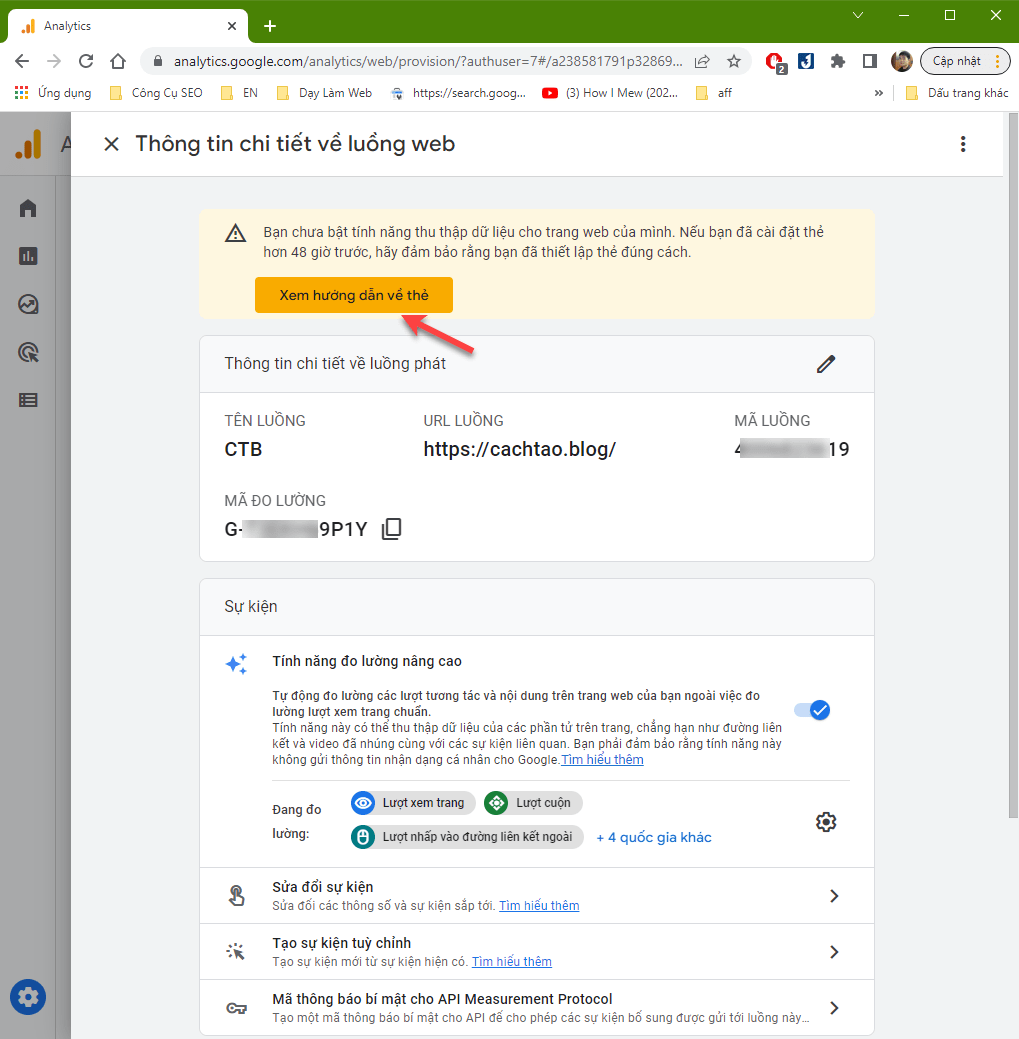Open the Dạy Làm Web bookmark folder
The image size is (1019, 1039).
pos(325,93)
